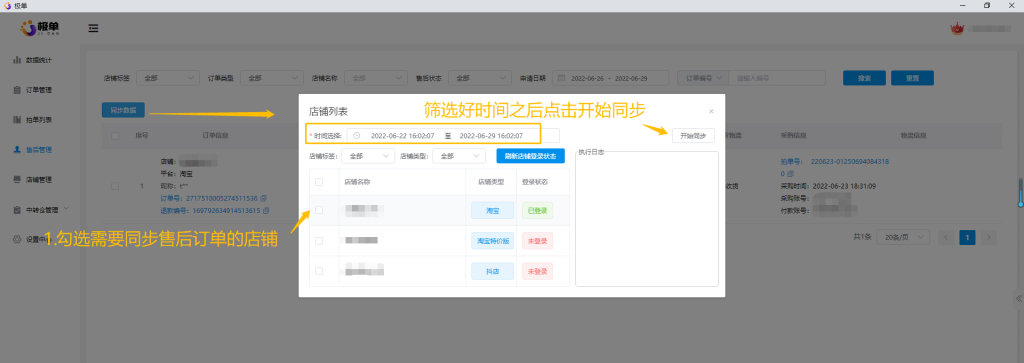Expand the 中转仓管理 menu chevron
This screenshot has width=1024, height=363.
[x=66, y=210]
